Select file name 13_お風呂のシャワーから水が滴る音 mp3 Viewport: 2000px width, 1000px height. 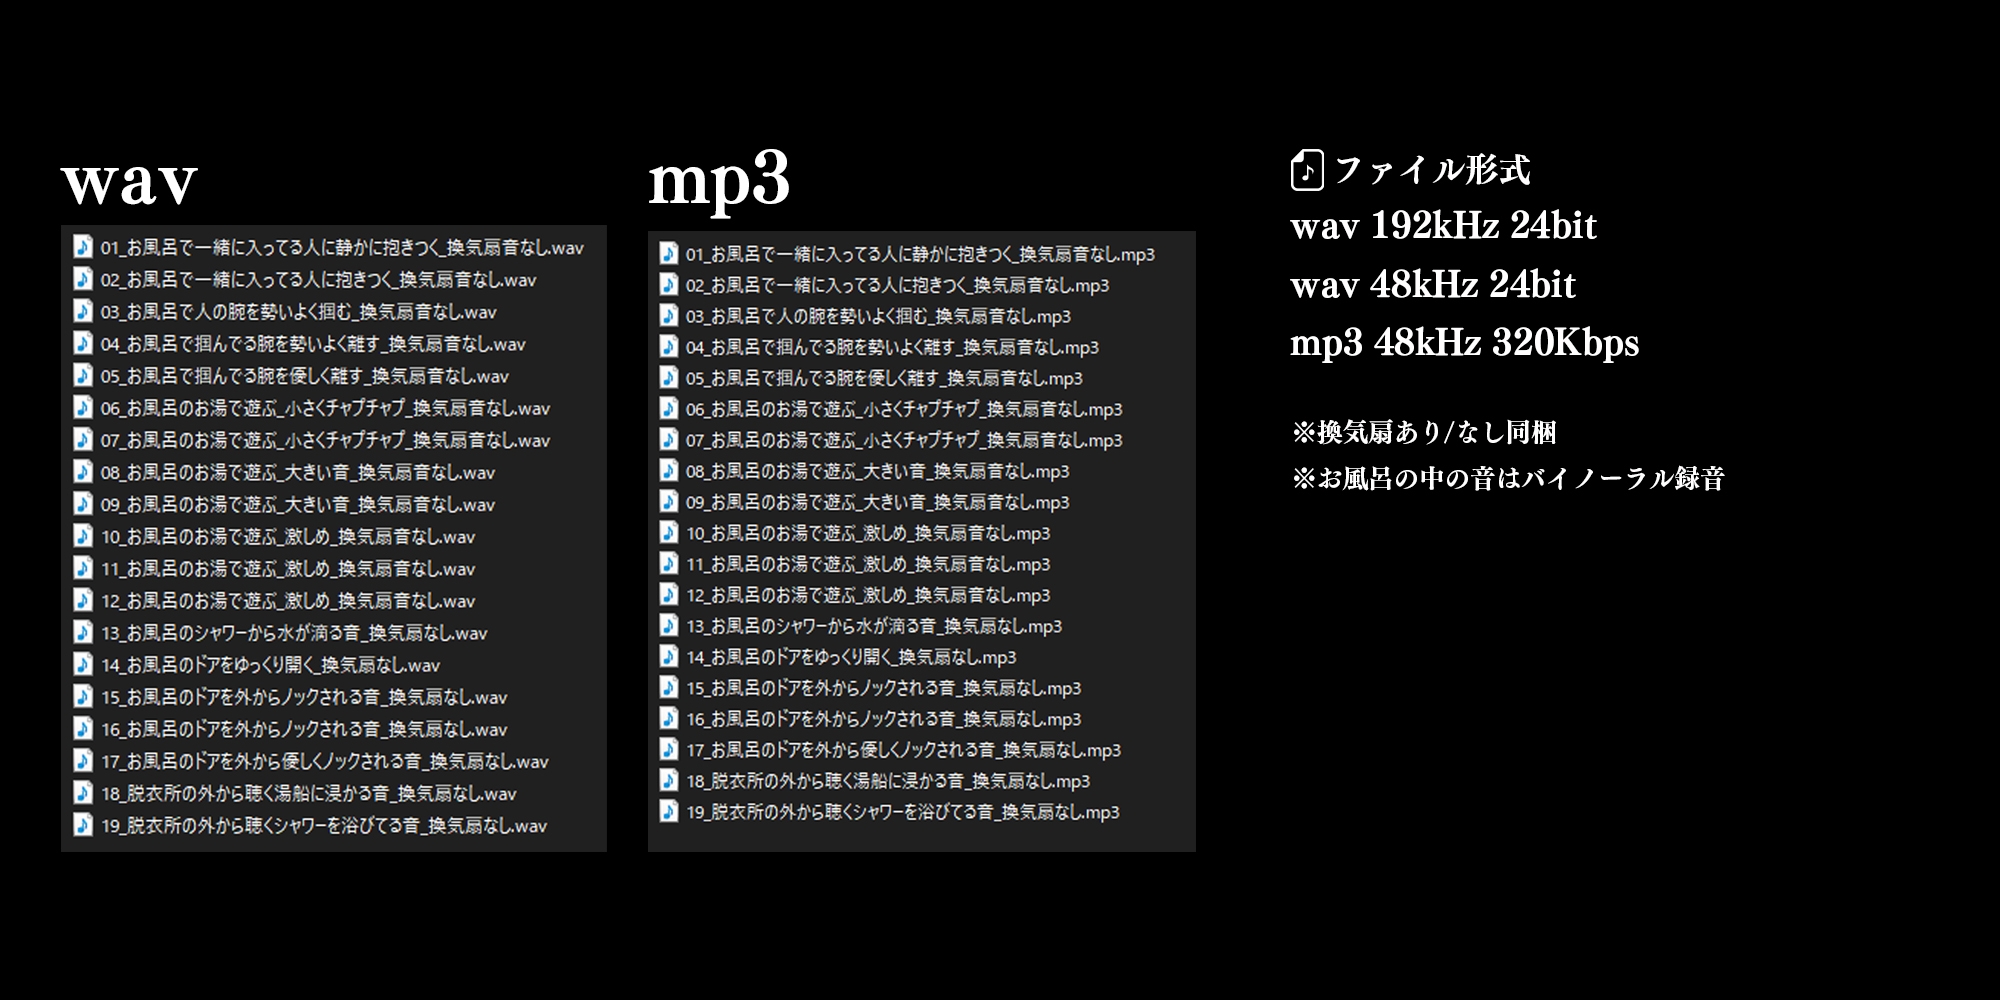click(x=874, y=626)
